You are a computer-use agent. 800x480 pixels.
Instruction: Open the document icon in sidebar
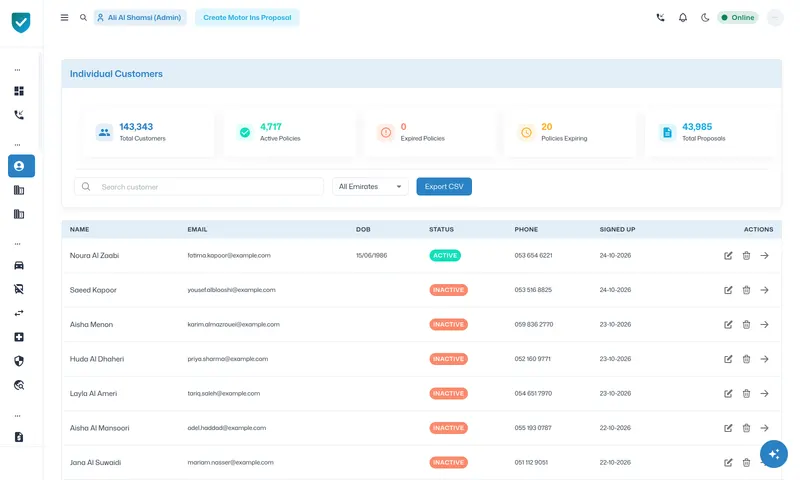point(19,437)
